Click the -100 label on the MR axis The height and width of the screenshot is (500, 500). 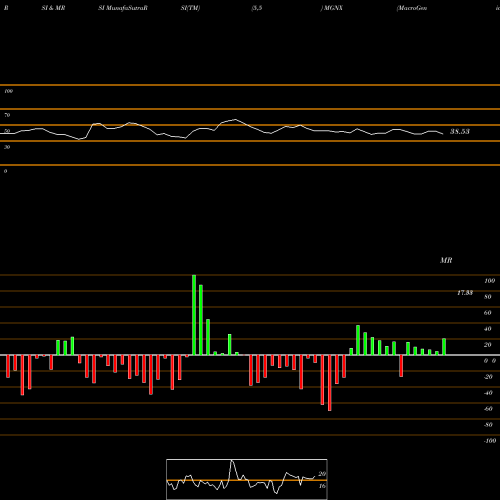(x=489, y=441)
